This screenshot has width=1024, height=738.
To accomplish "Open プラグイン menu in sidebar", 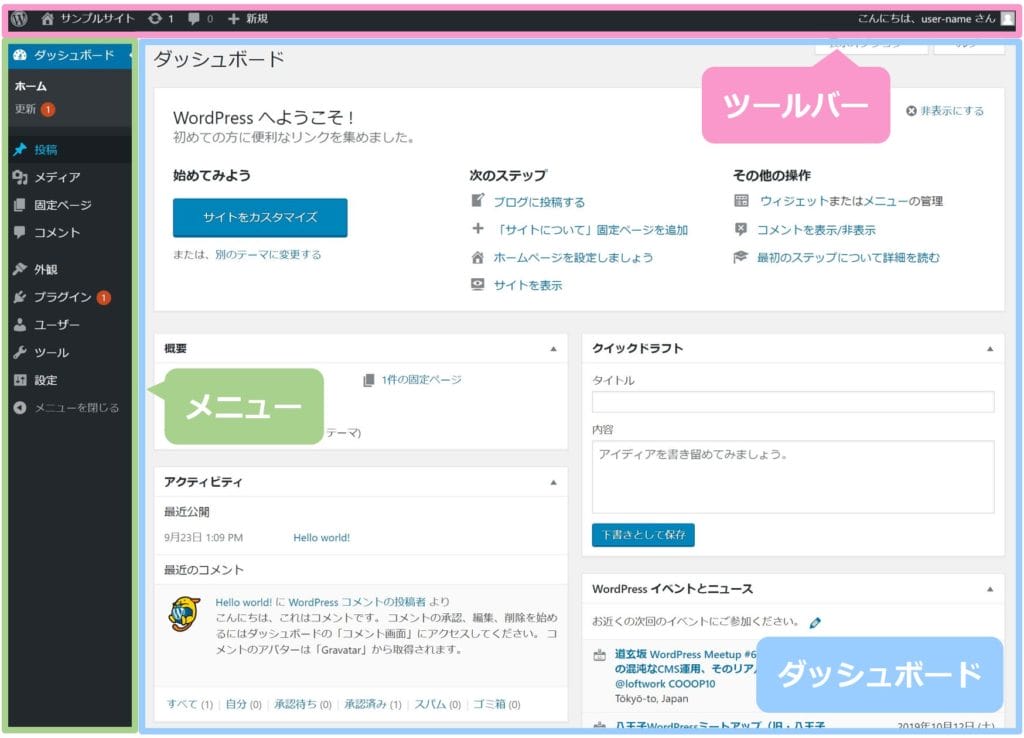I will (62, 297).
